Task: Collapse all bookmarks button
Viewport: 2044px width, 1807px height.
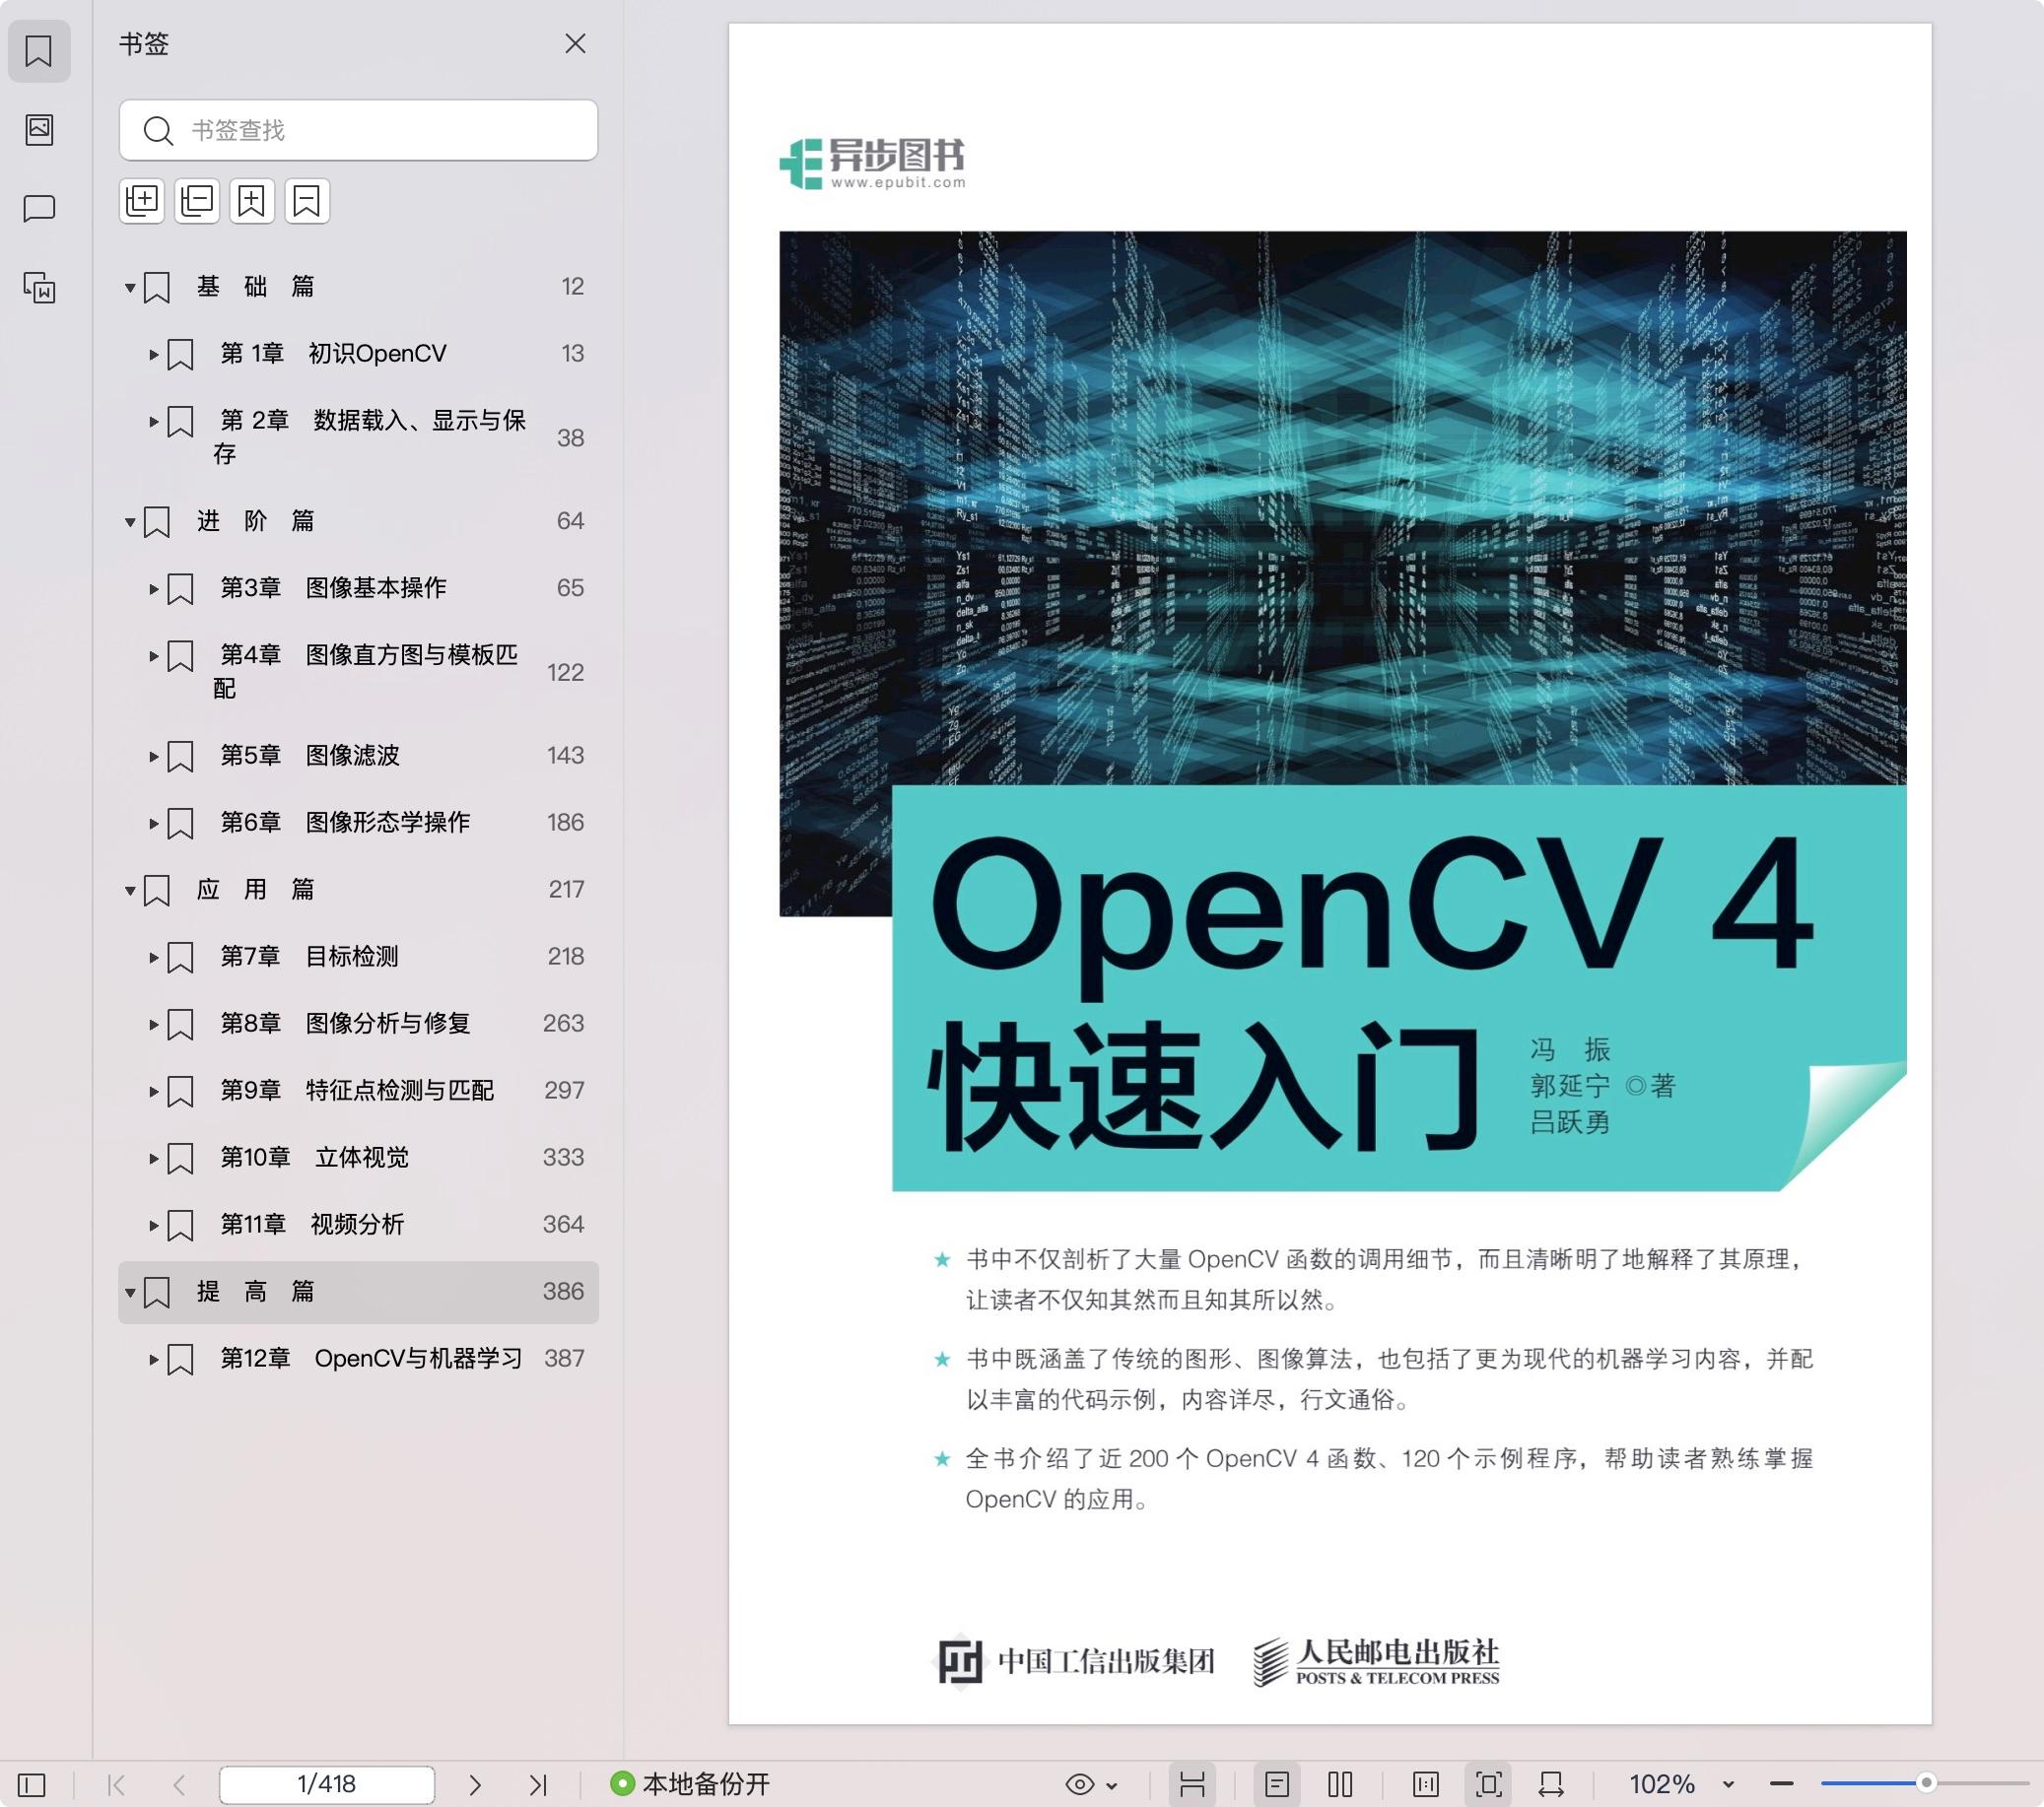Action: [197, 201]
